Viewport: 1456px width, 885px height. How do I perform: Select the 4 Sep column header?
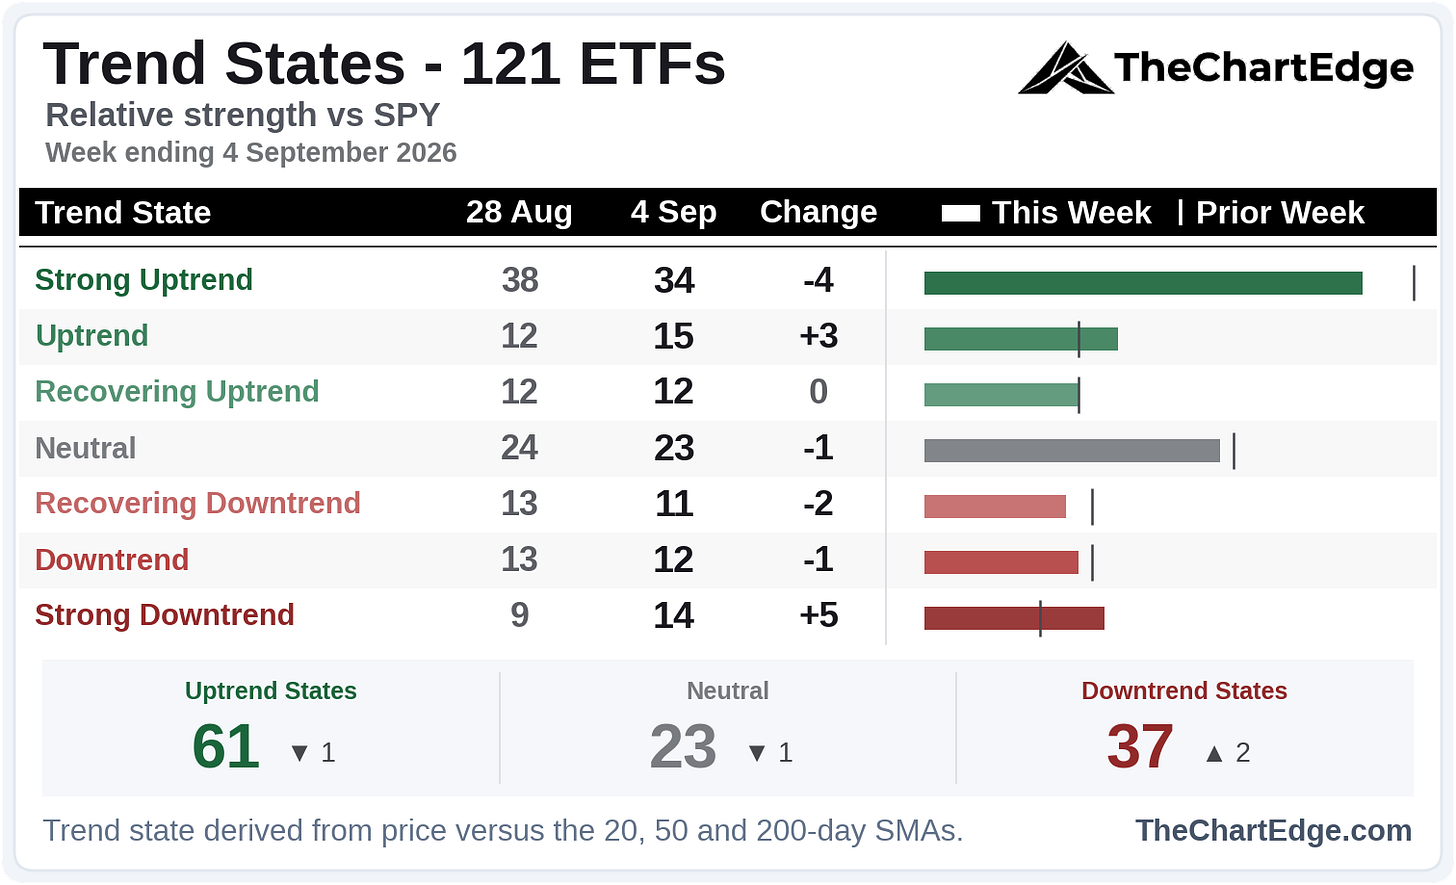[x=674, y=213]
